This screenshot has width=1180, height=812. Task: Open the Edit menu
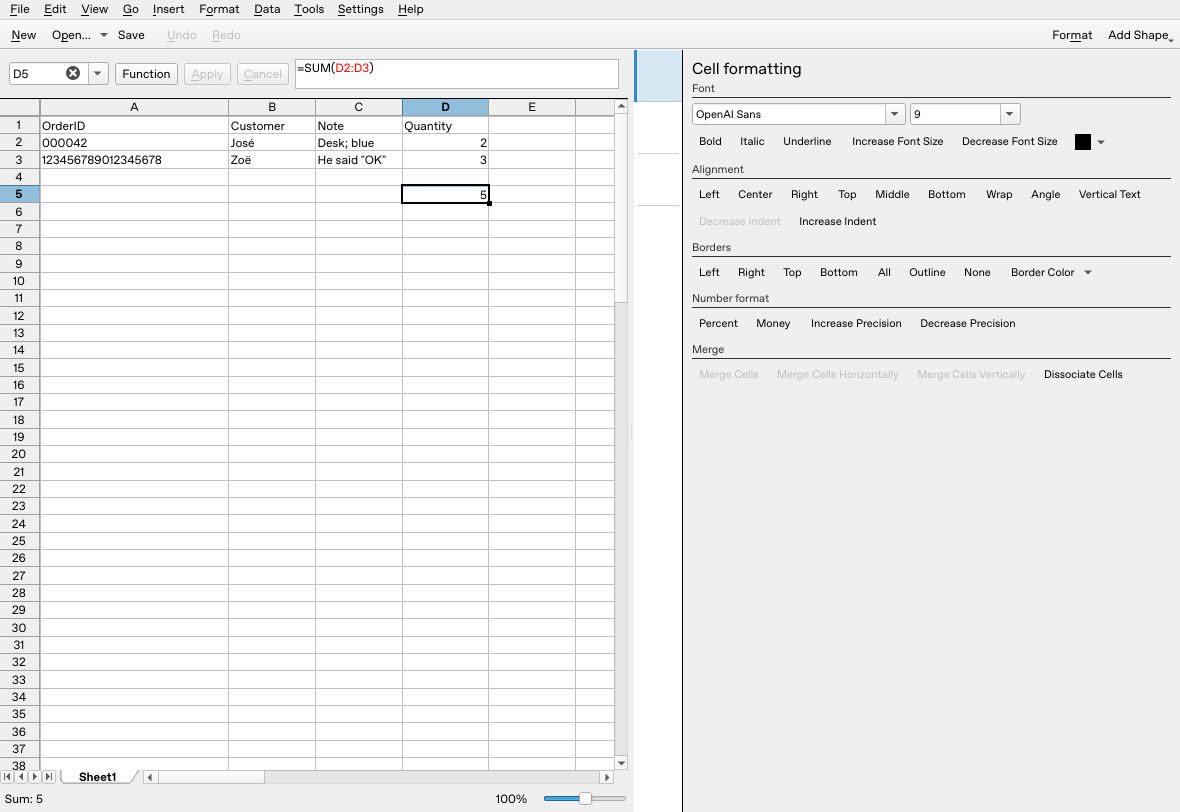coord(55,9)
